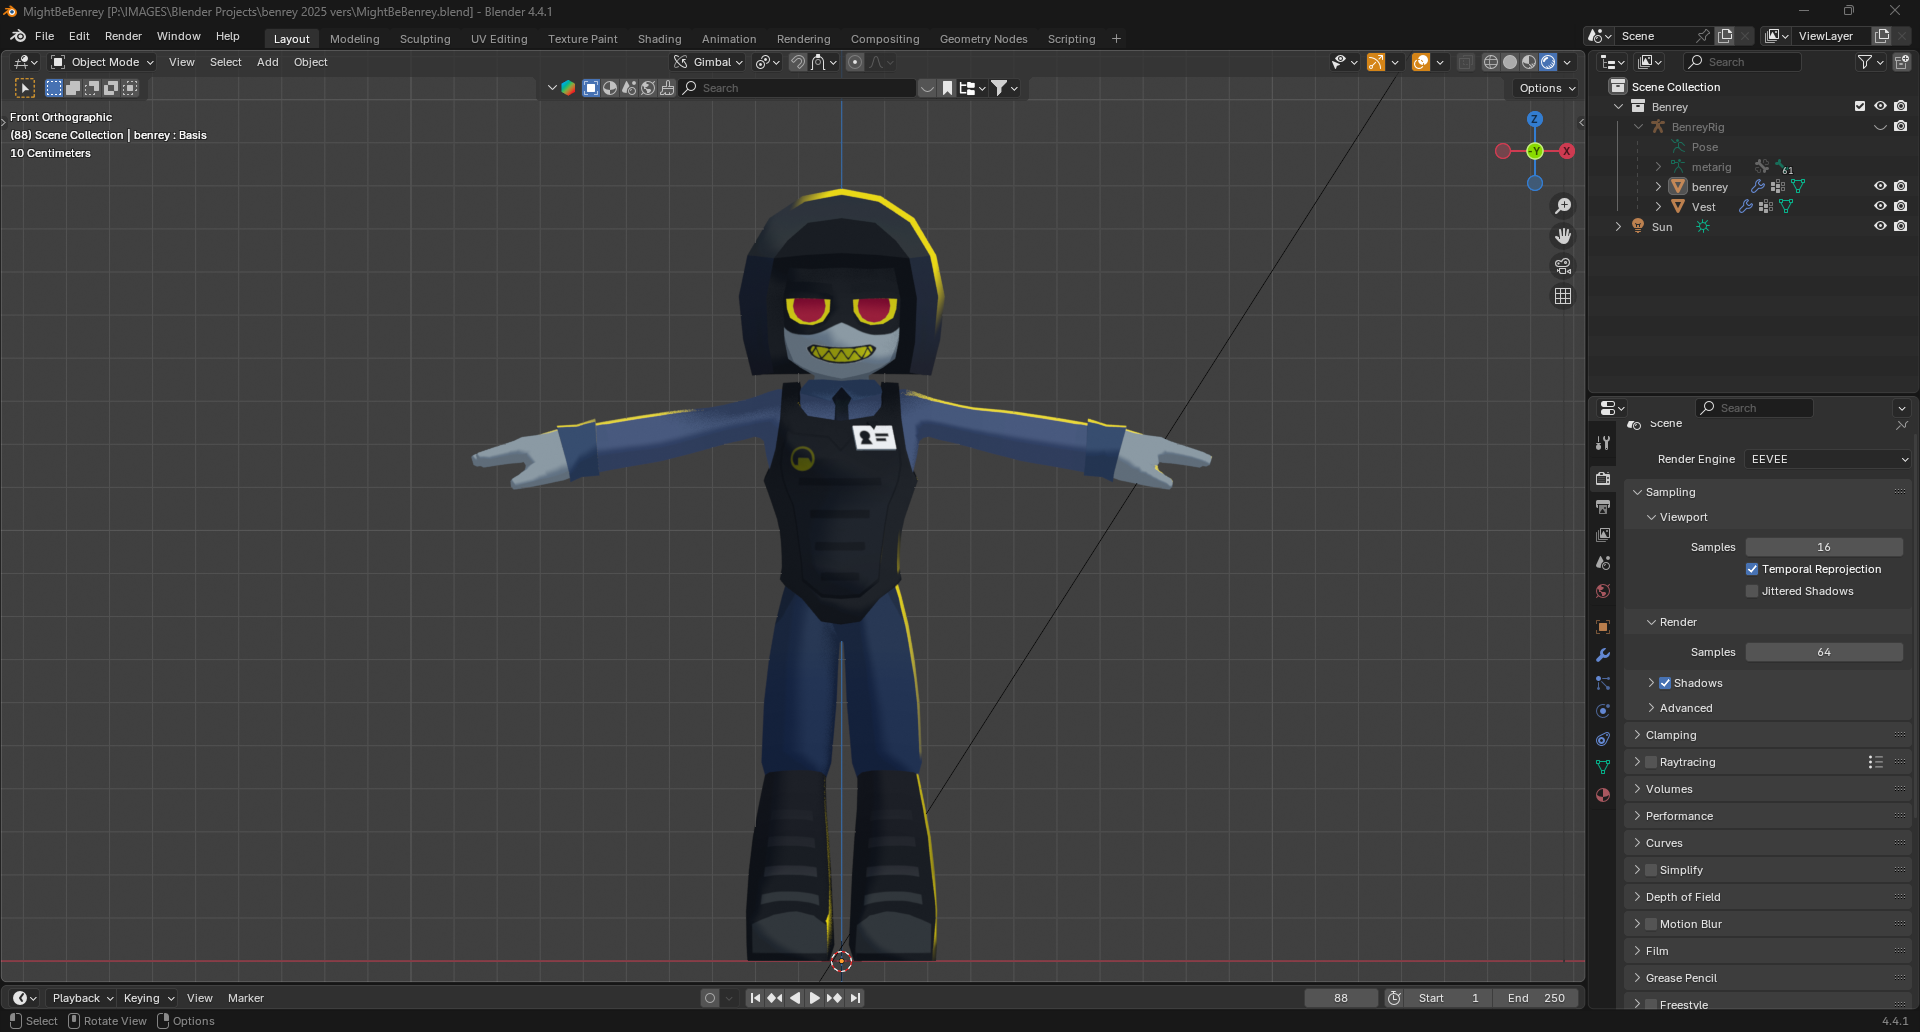Click the pan view hand gizmo
Viewport: 1920px width, 1032px height.
click(x=1563, y=236)
